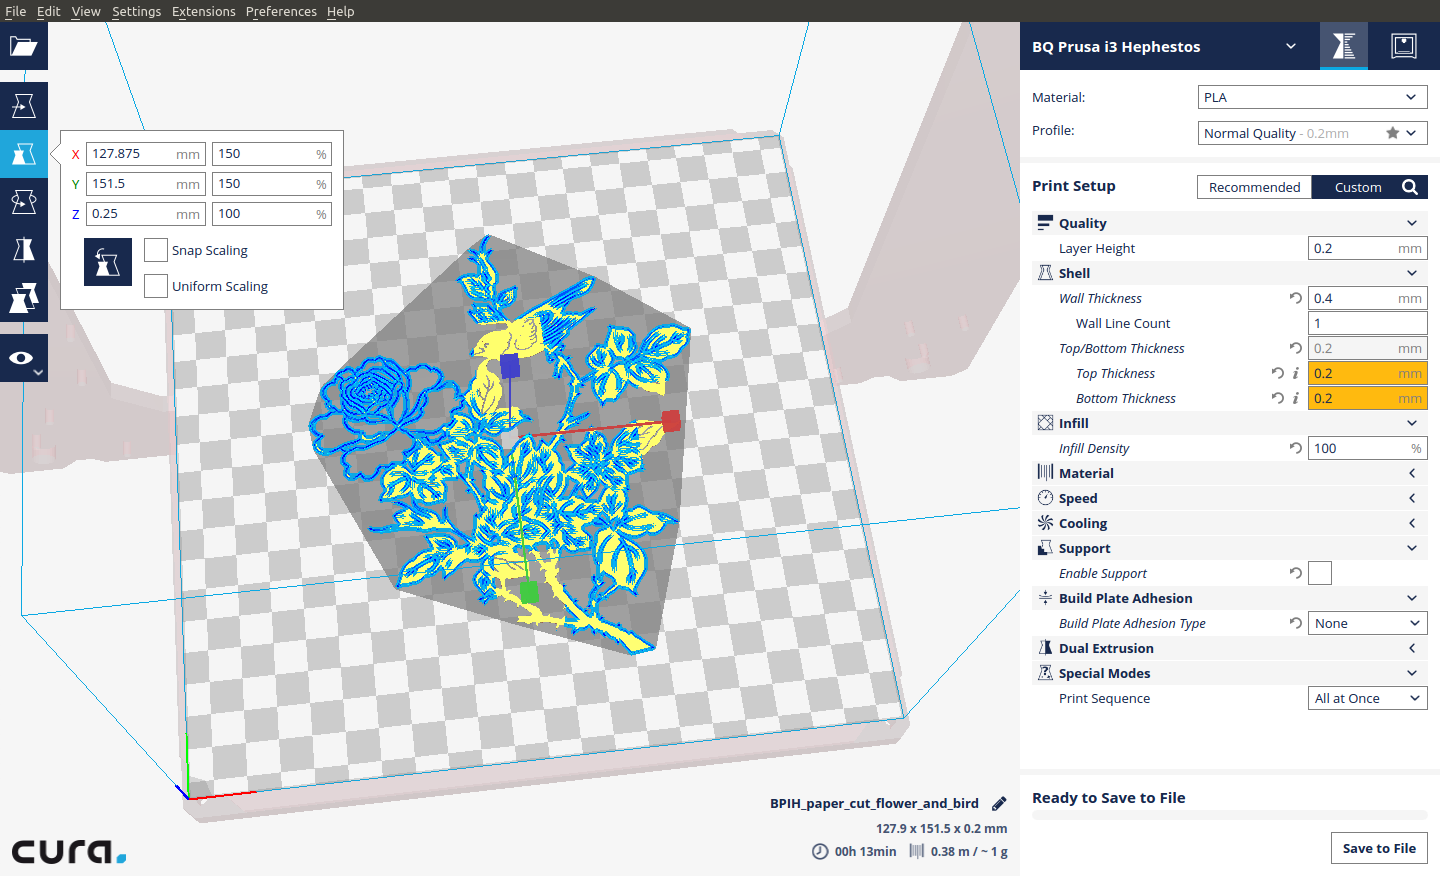Click the BPIH_paper_cut_flower_and_bird job name
Screen dimensions: 1440x876
(874, 803)
